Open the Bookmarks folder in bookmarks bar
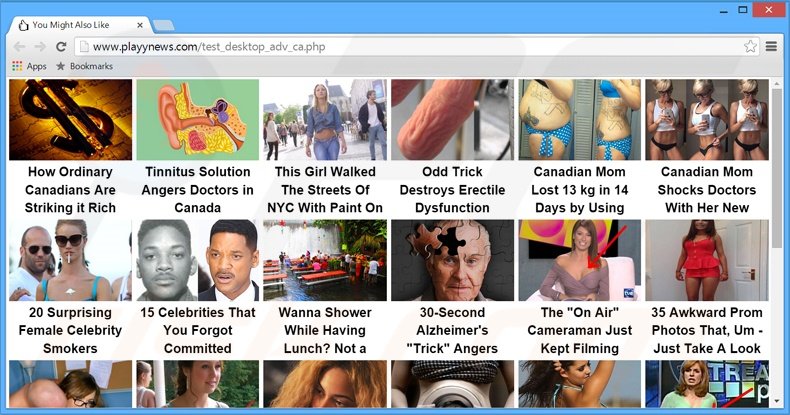Viewport: 790px width, 415px height. (x=84, y=66)
